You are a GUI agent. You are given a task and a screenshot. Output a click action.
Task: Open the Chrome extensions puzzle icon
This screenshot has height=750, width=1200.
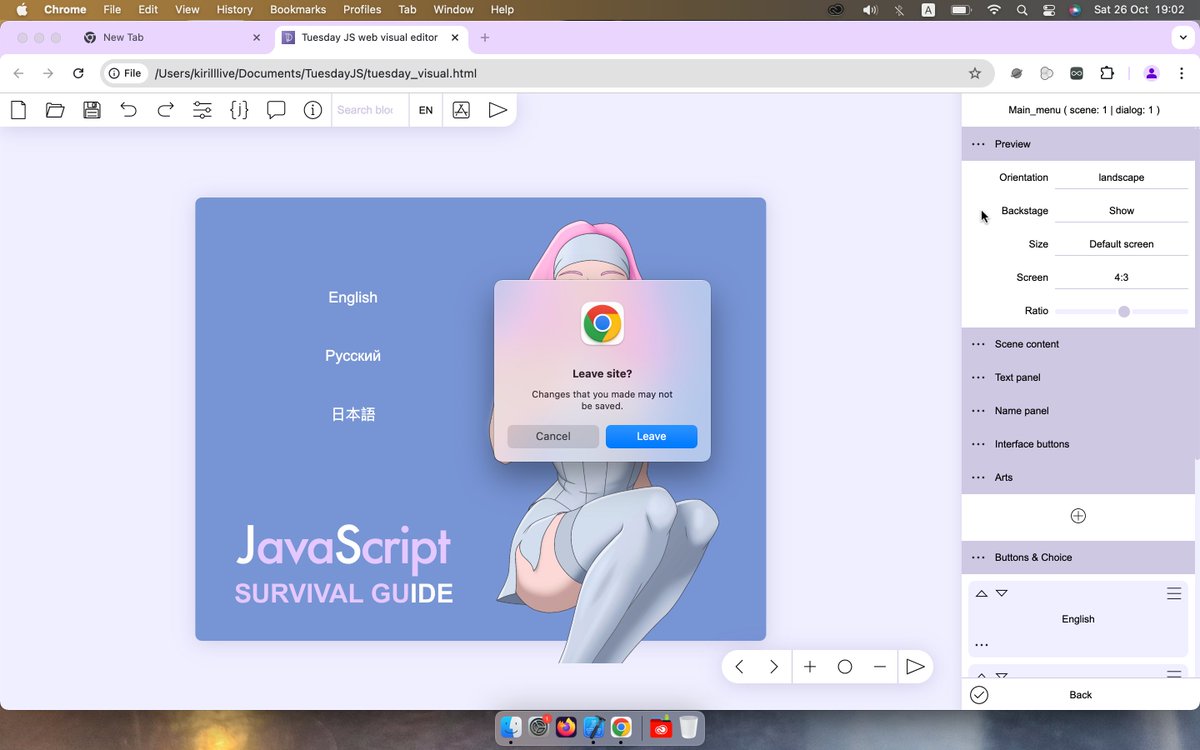(x=1107, y=73)
